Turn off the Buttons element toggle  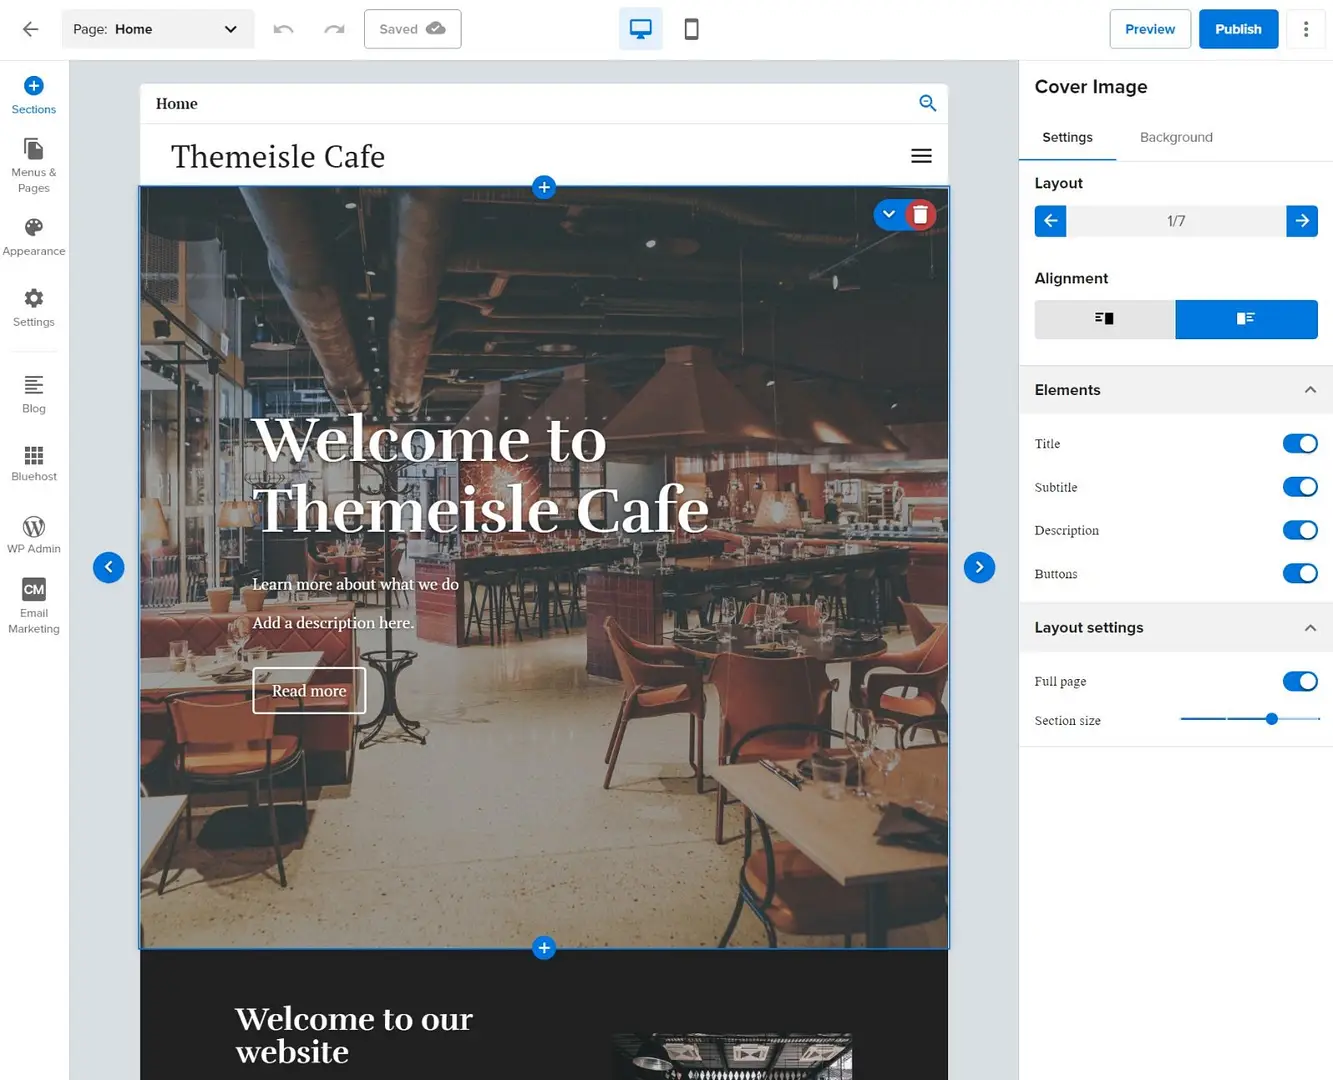coord(1299,574)
